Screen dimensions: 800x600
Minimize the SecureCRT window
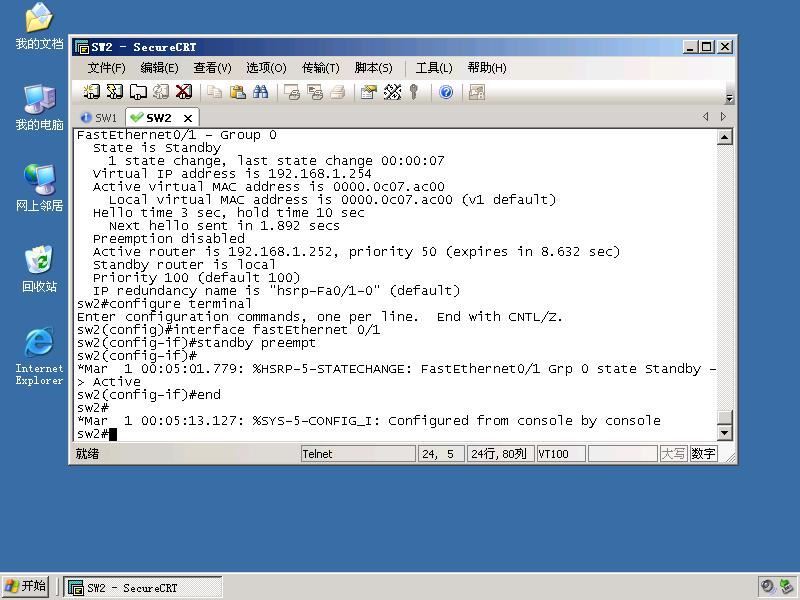690,47
